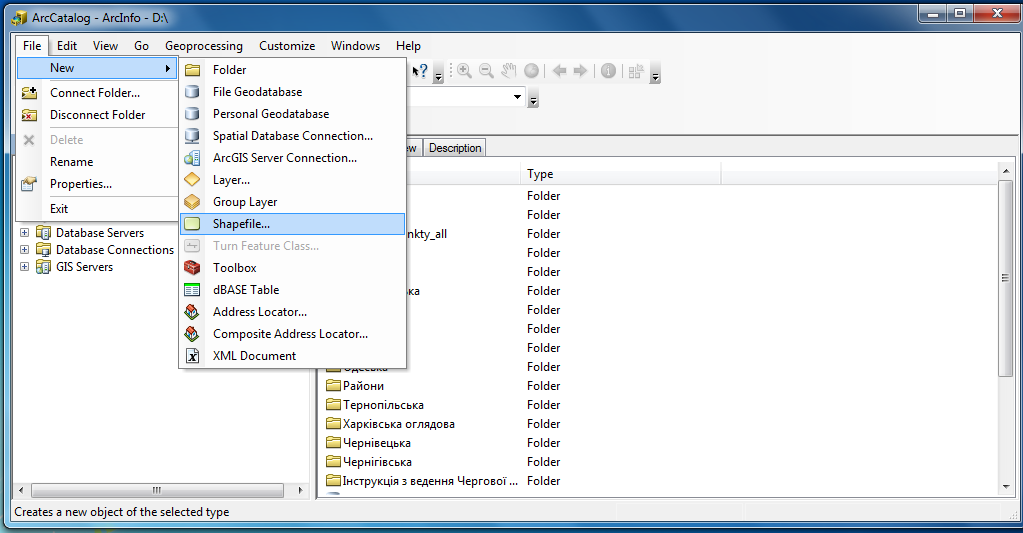Open the Edit menu

tap(67, 46)
